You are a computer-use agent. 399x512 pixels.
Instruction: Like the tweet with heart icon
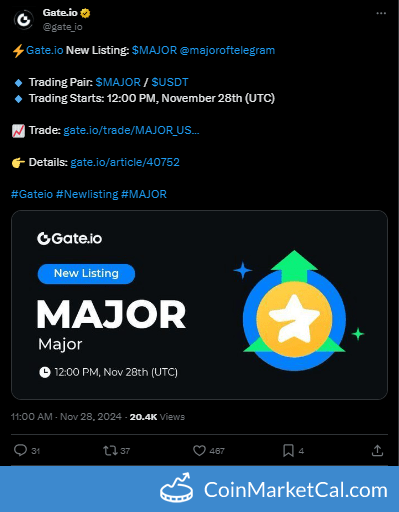coord(199,451)
